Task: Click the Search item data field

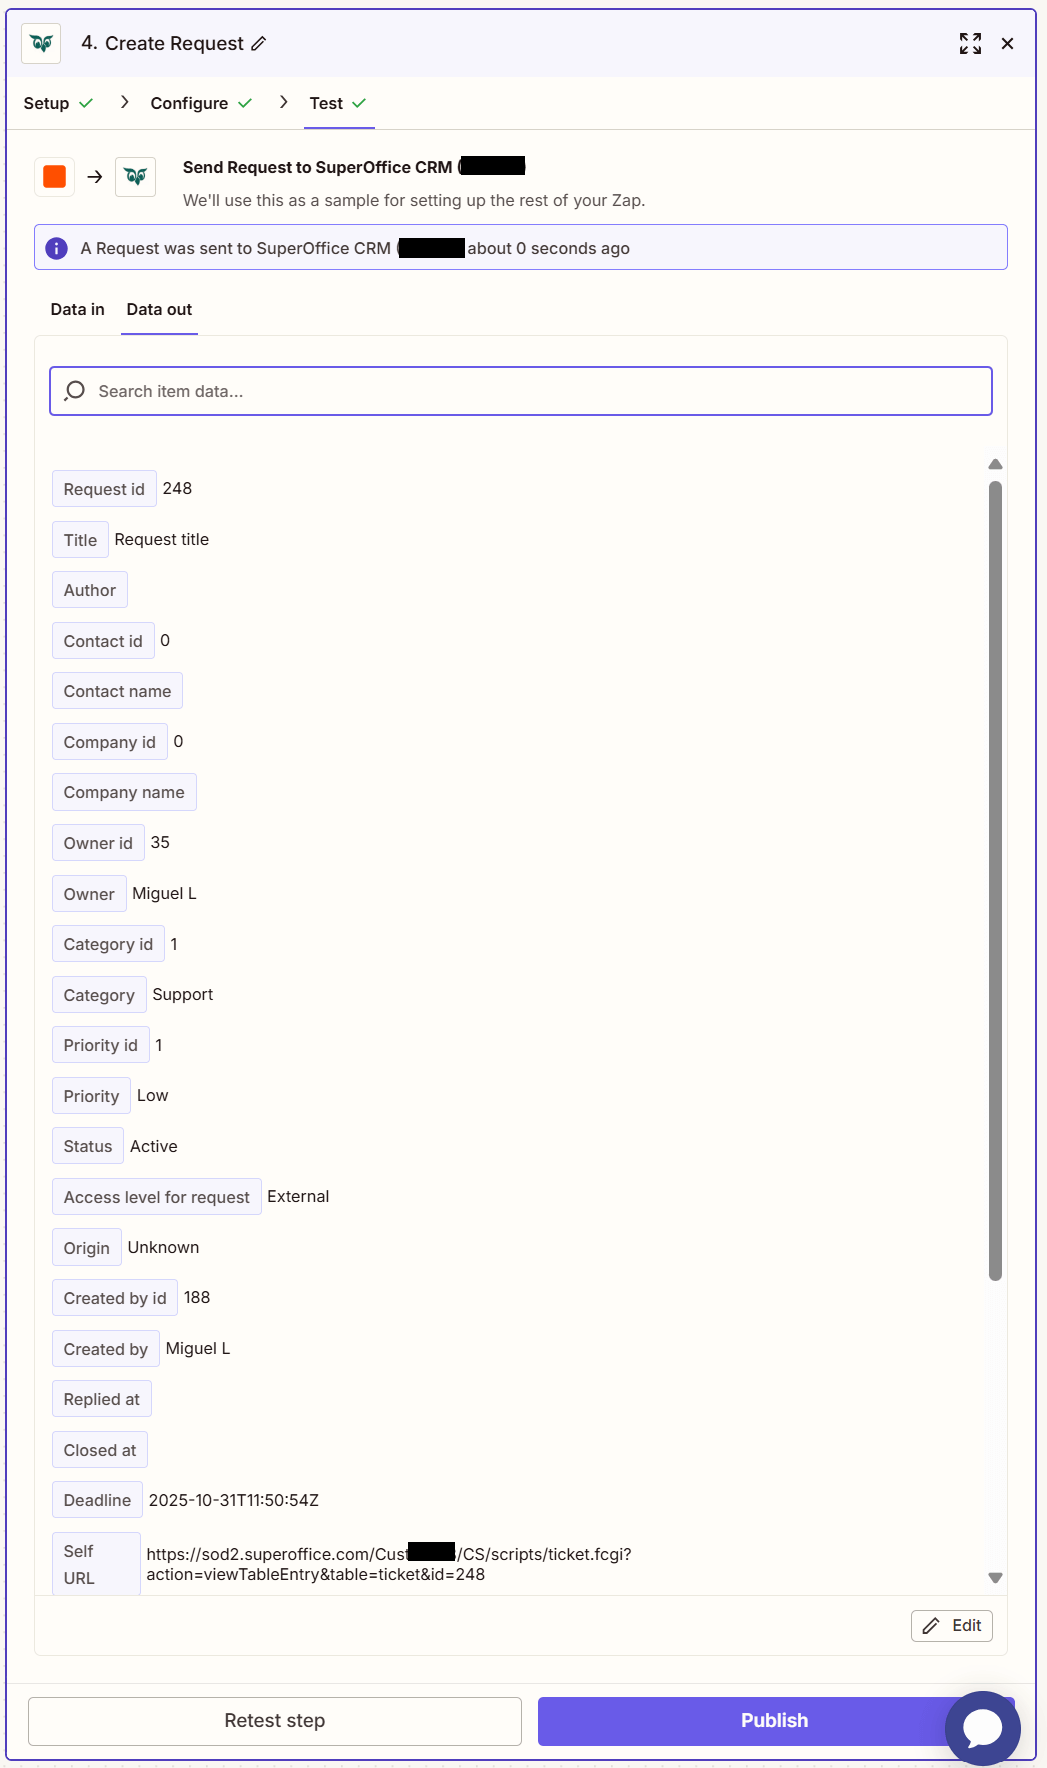Action: pyautogui.click(x=520, y=391)
